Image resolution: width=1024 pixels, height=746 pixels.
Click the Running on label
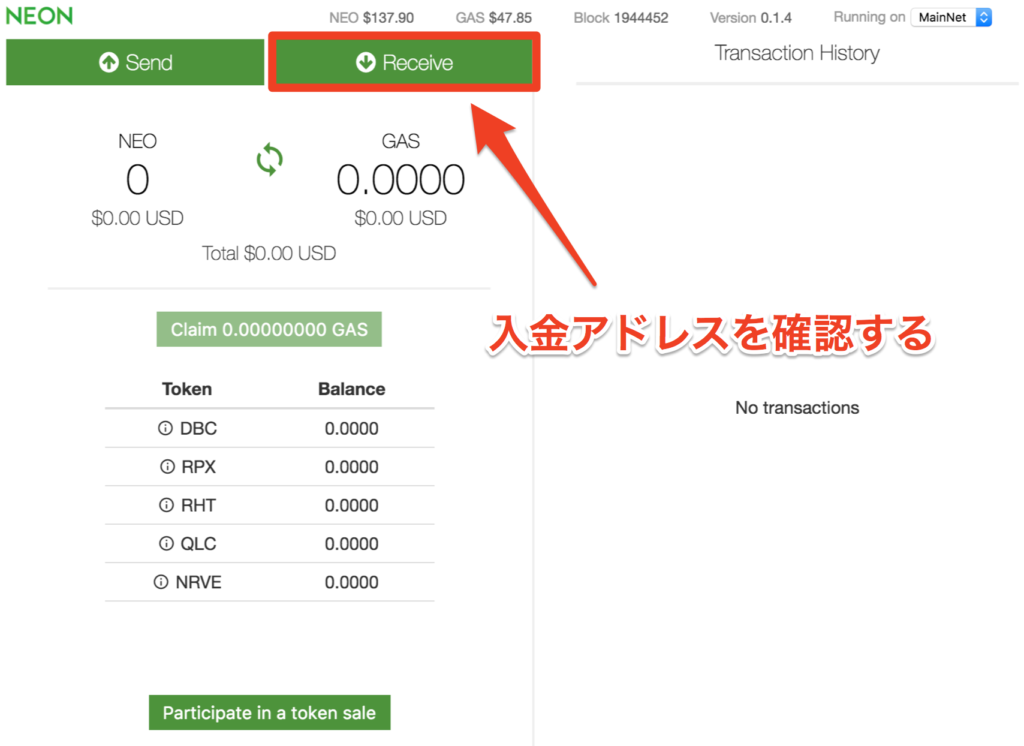(869, 18)
